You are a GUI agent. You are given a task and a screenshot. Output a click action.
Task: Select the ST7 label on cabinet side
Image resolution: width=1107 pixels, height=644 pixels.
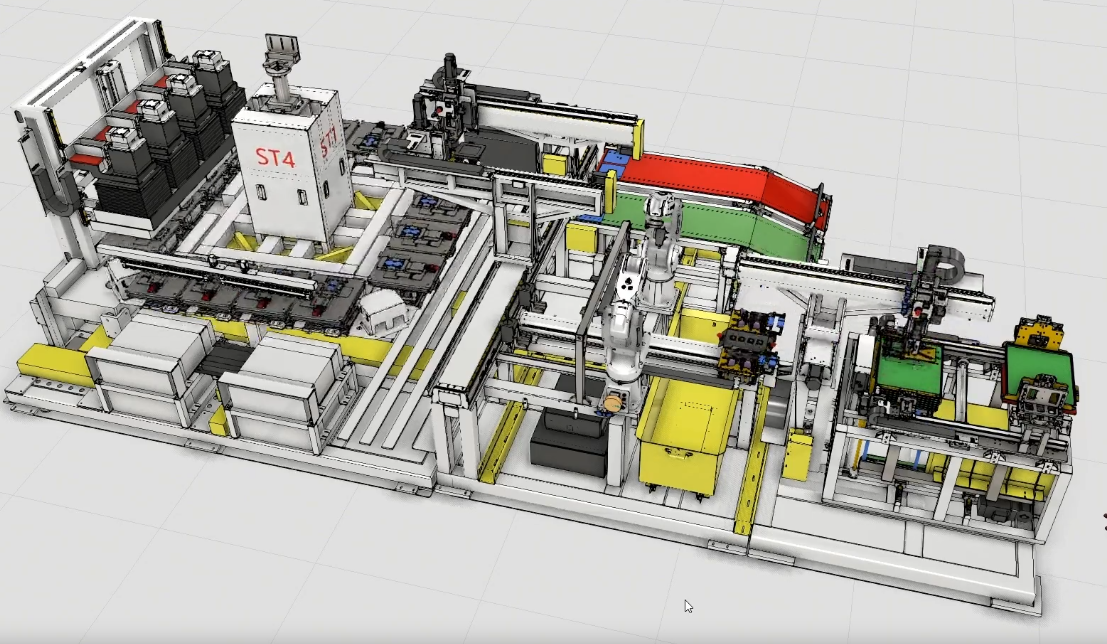pos(329,142)
